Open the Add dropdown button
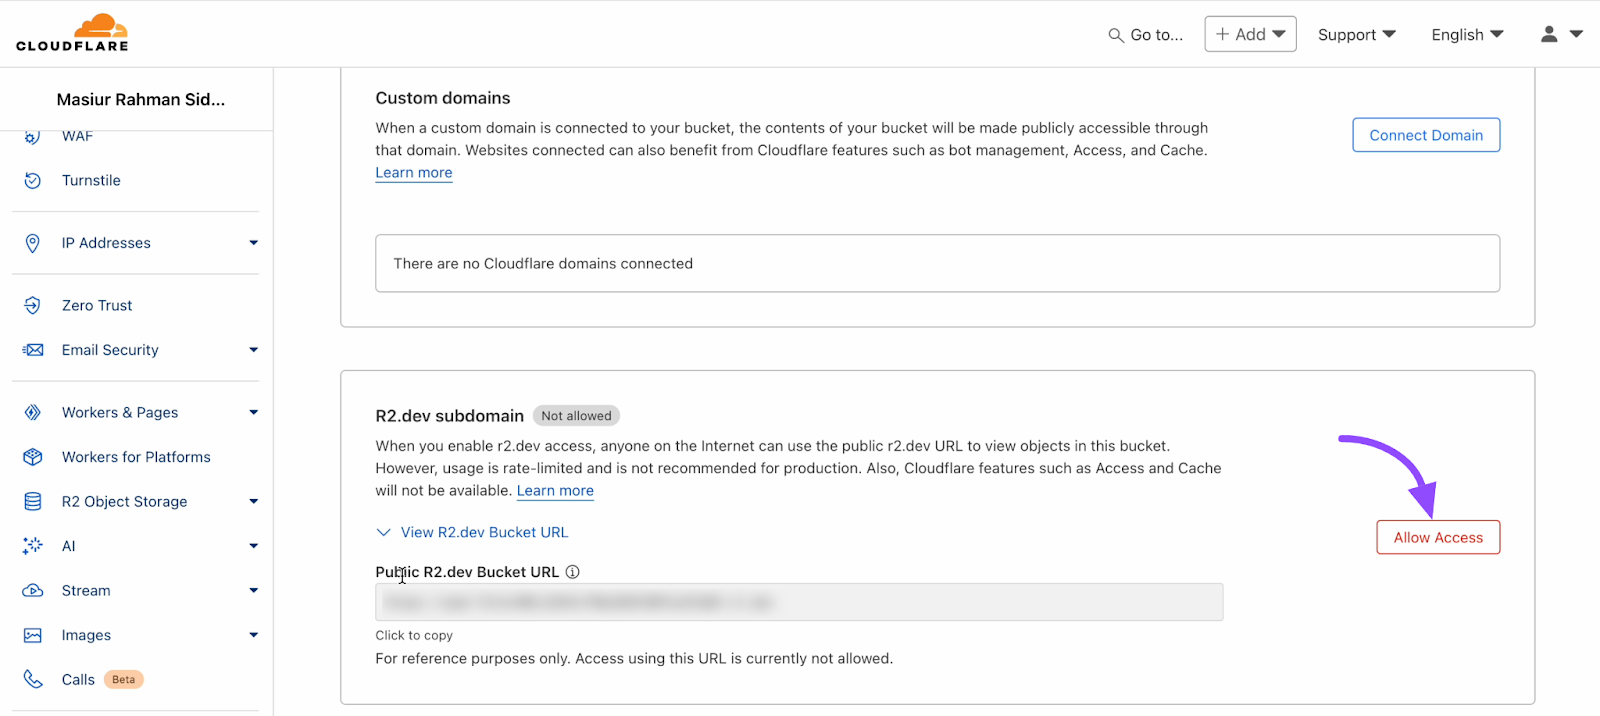Viewport: 1600px width, 716px height. coord(1250,34)
